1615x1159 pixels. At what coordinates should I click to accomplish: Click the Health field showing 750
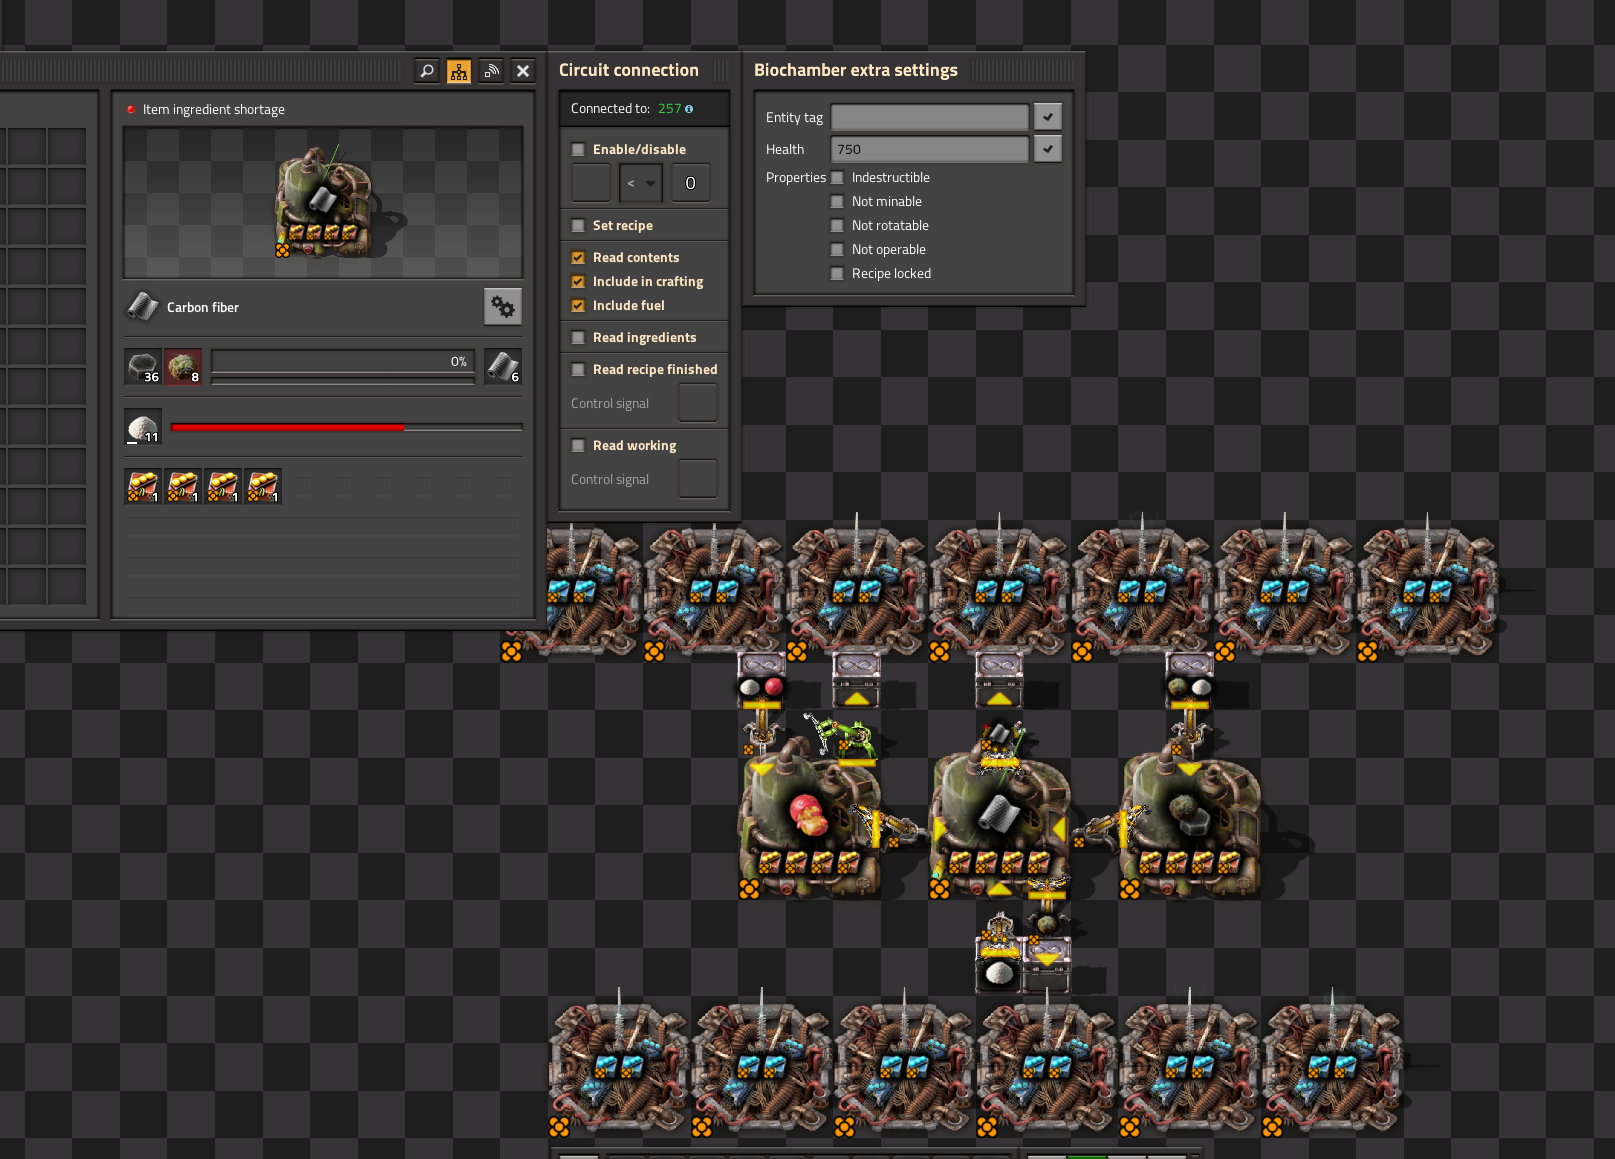[930, 149]
